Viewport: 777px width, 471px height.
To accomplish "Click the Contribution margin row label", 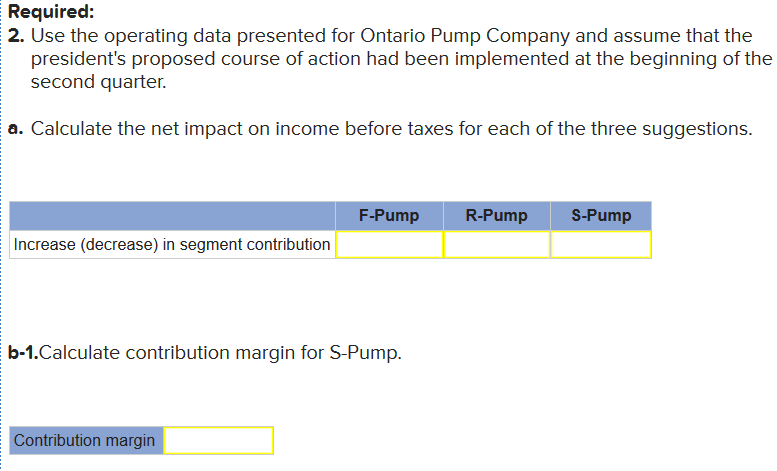I will [x=86, y=440].
